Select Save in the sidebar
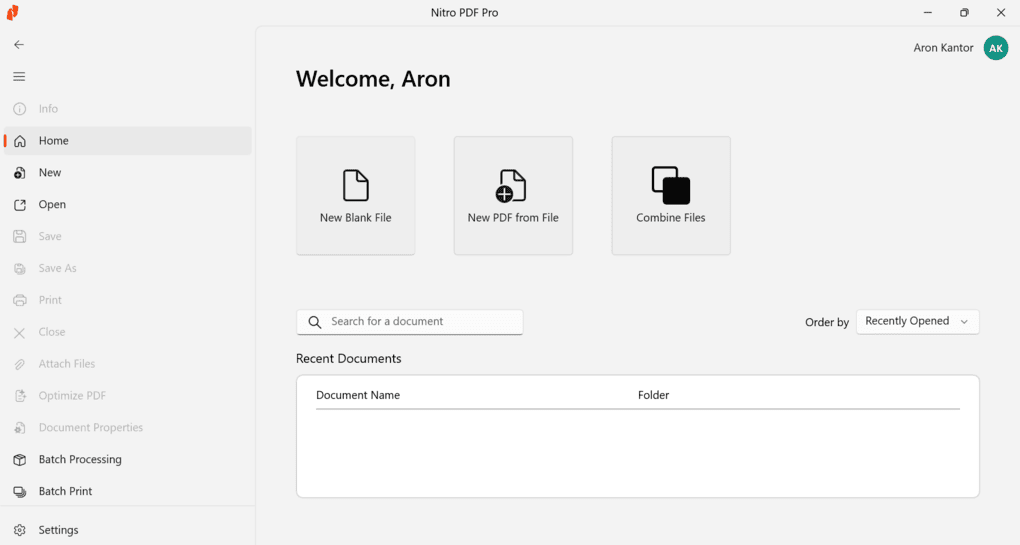Viewport: 1020px width, 545px height. (x=128, y=236)
